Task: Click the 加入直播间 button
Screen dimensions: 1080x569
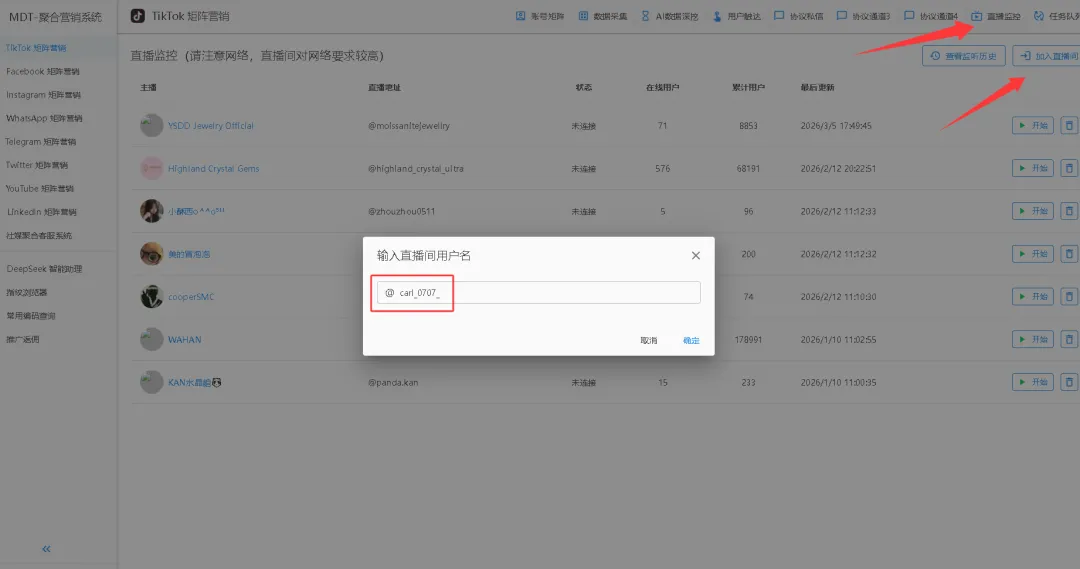Action: [x=1048, y=56]
